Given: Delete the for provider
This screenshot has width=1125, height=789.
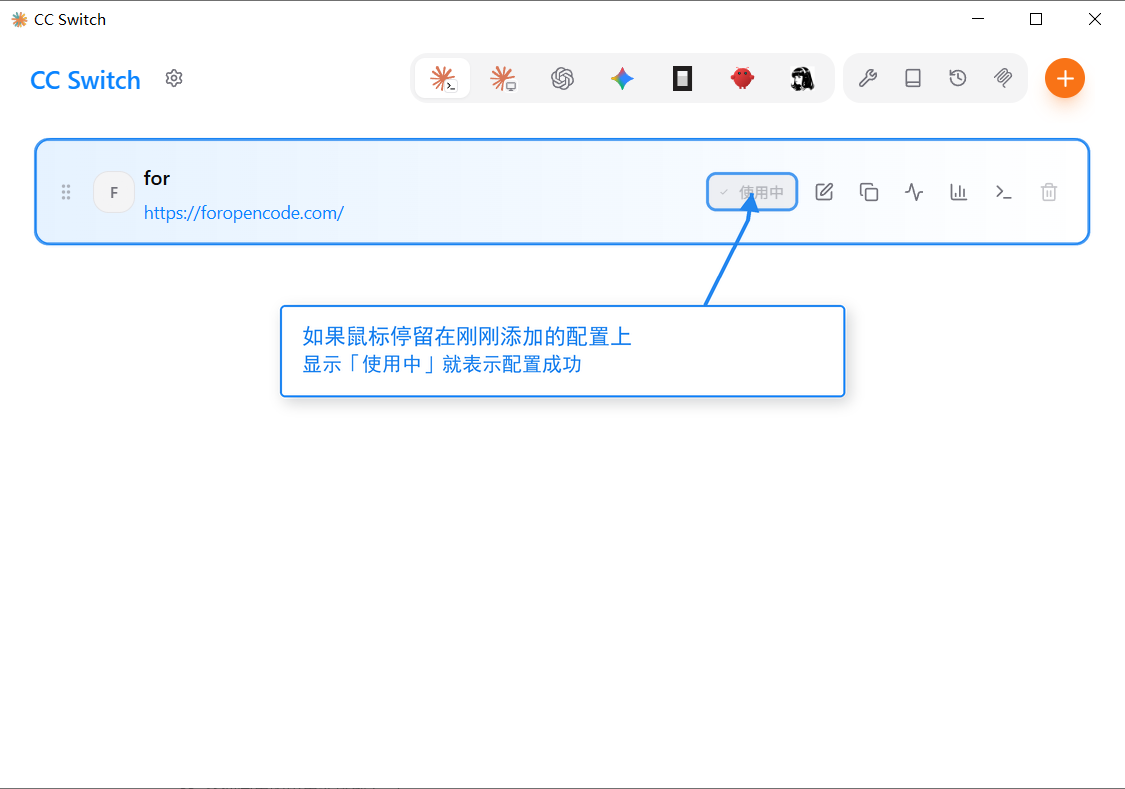Looking at the screenshot, I should point(1049,192).
